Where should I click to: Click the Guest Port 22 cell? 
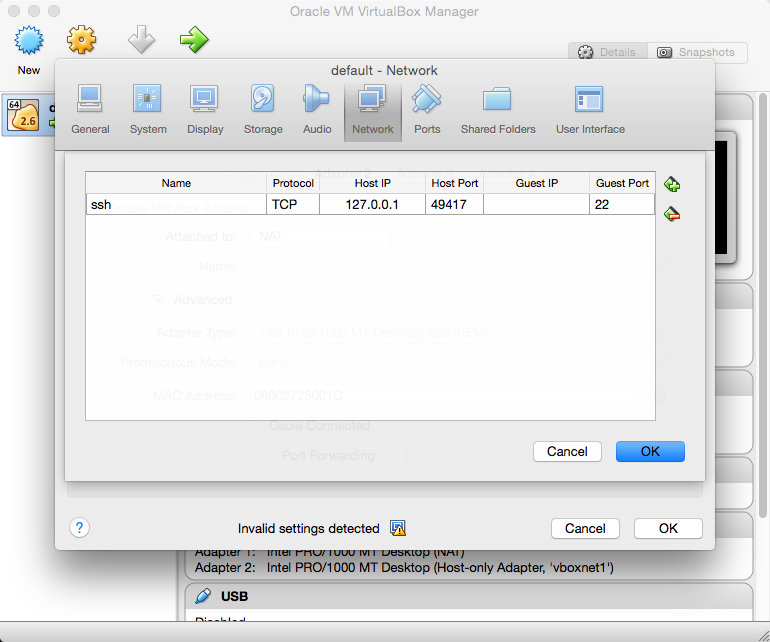tap(622, 204)
